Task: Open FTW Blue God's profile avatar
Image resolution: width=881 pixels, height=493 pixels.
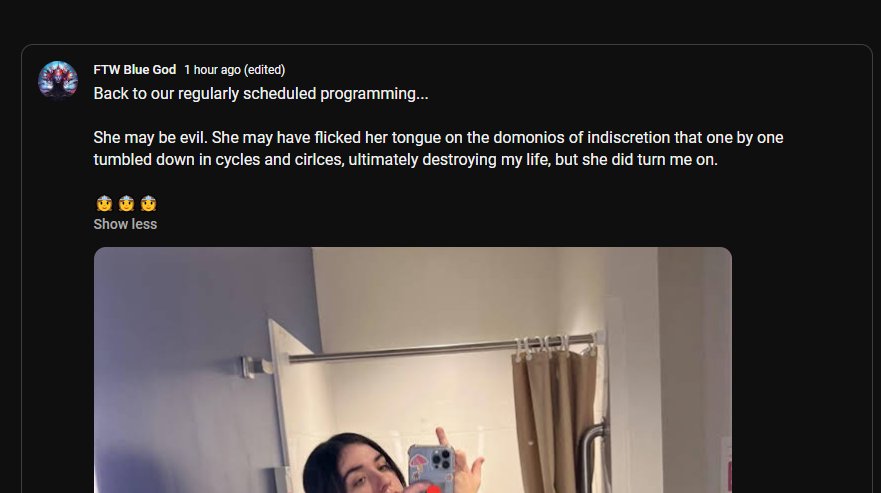Action: pyautogui.click(x=58, y=80)
